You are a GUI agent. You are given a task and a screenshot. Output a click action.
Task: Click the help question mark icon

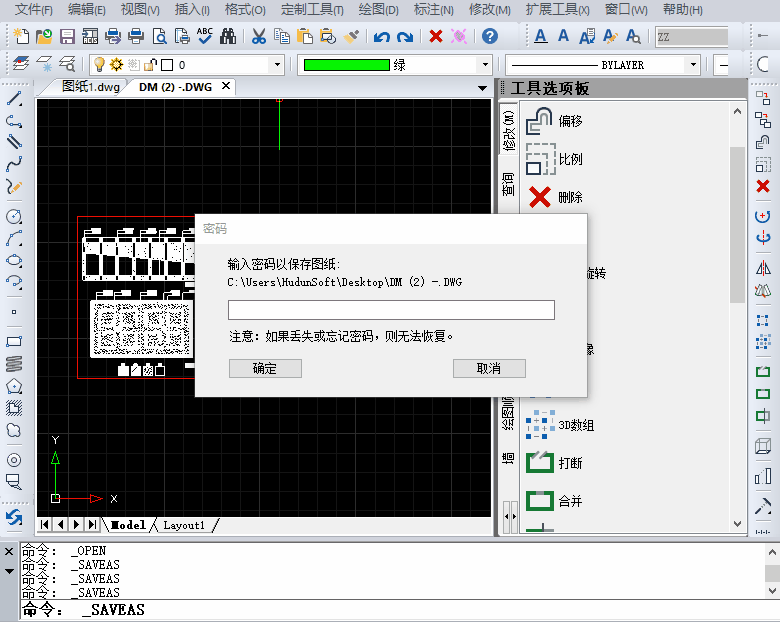(x=490, y=36)
